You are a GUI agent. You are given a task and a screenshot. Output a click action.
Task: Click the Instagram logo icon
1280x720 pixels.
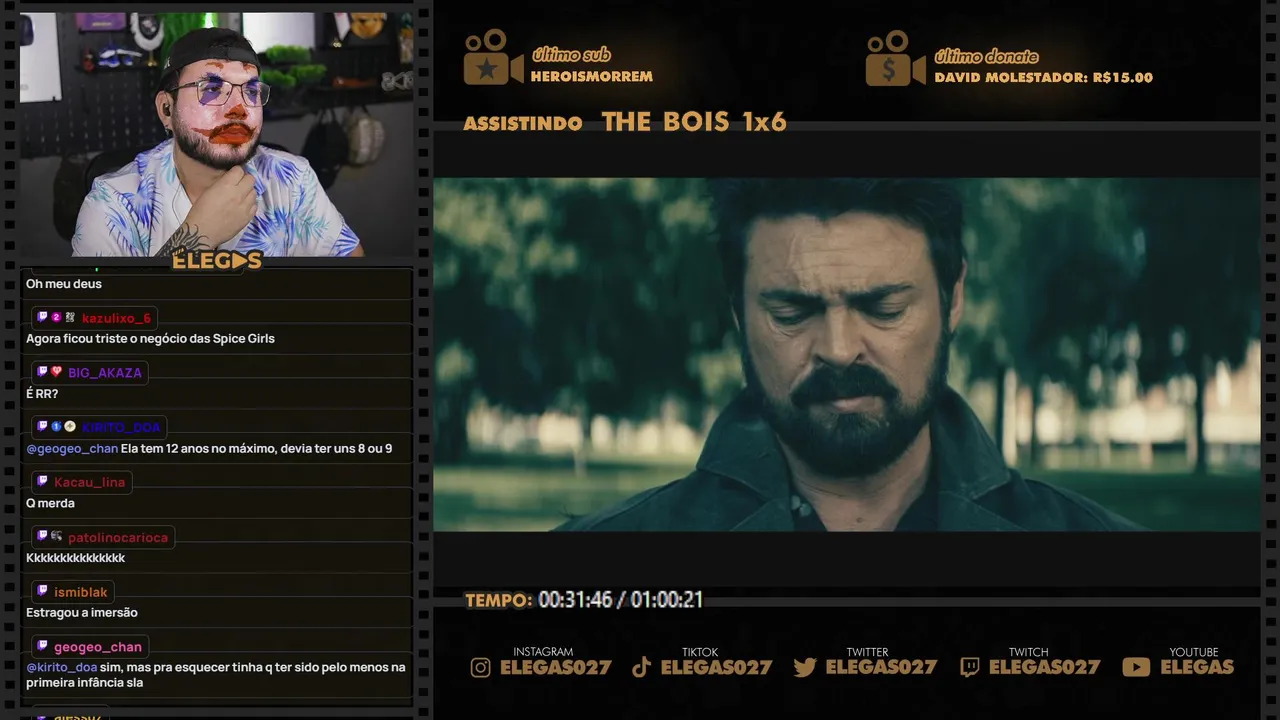click(481, 667)
